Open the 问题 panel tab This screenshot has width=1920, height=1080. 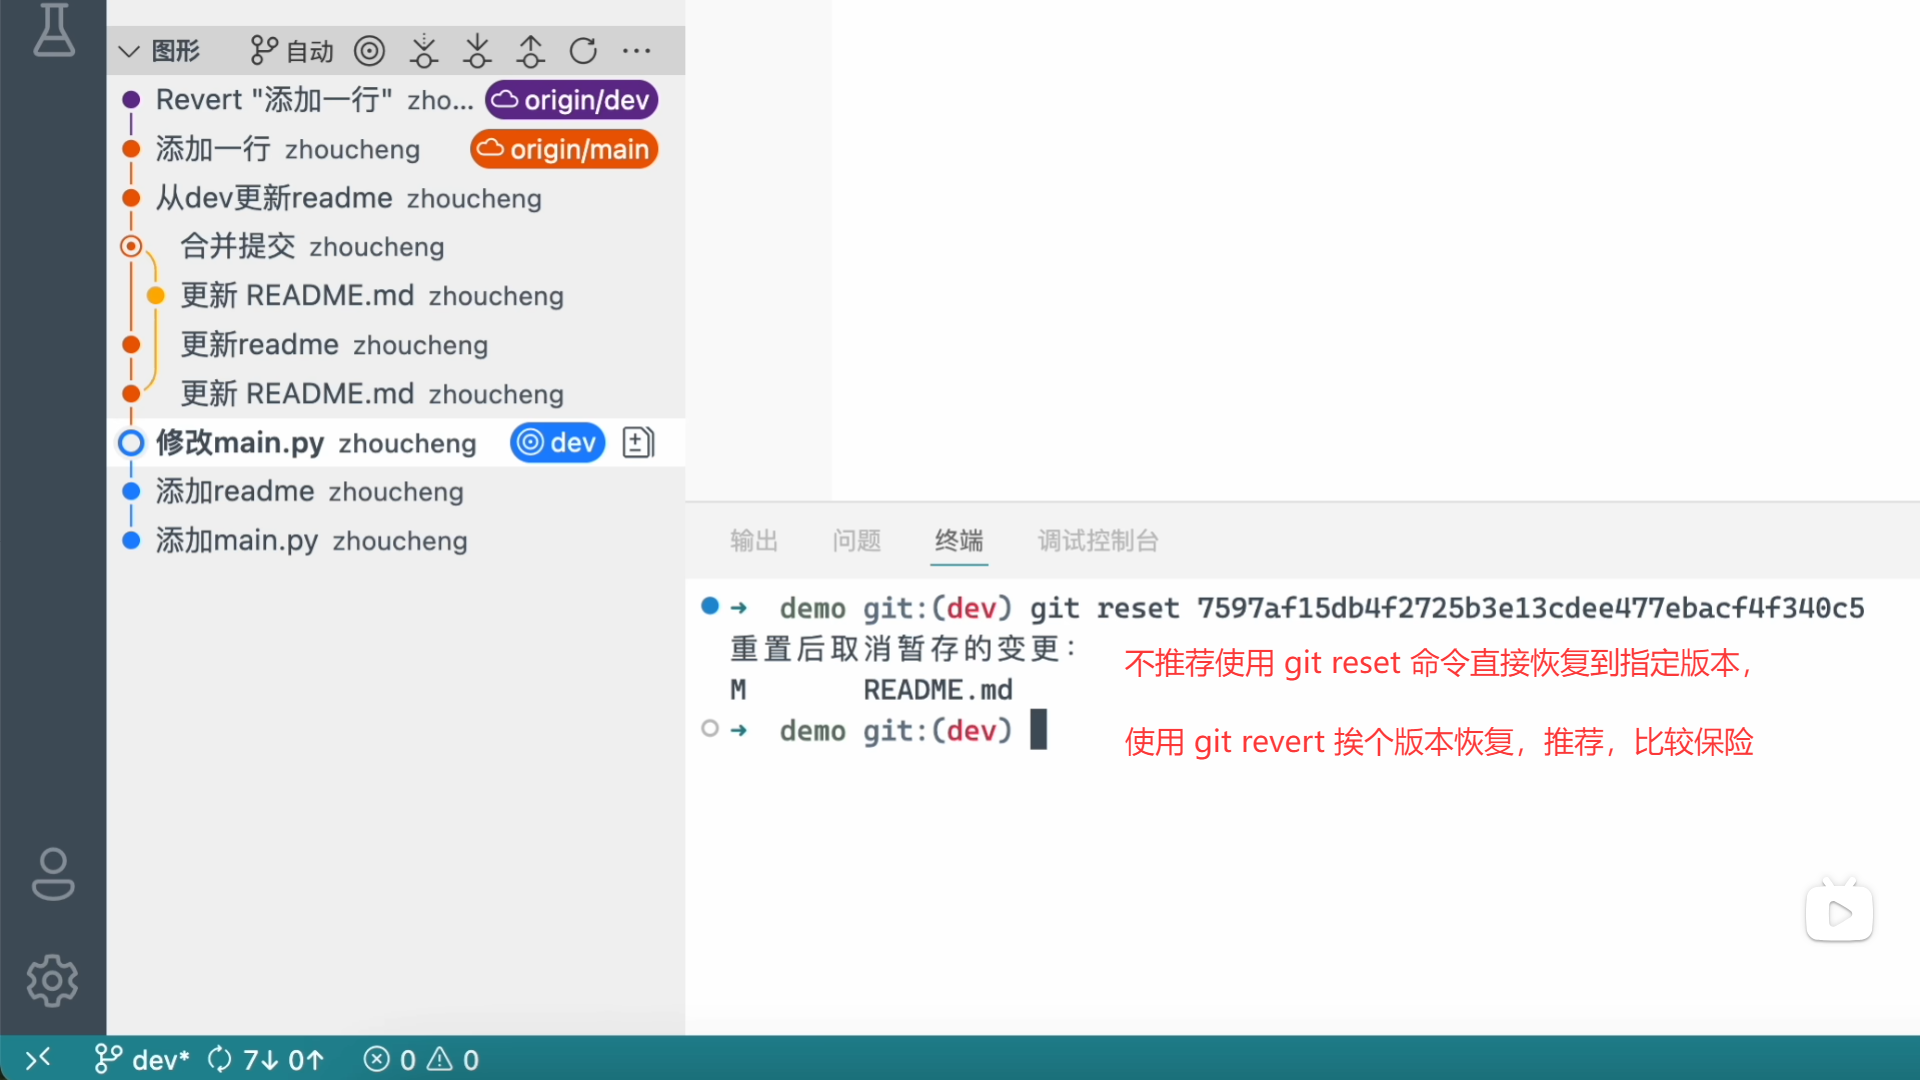point(856,541)
